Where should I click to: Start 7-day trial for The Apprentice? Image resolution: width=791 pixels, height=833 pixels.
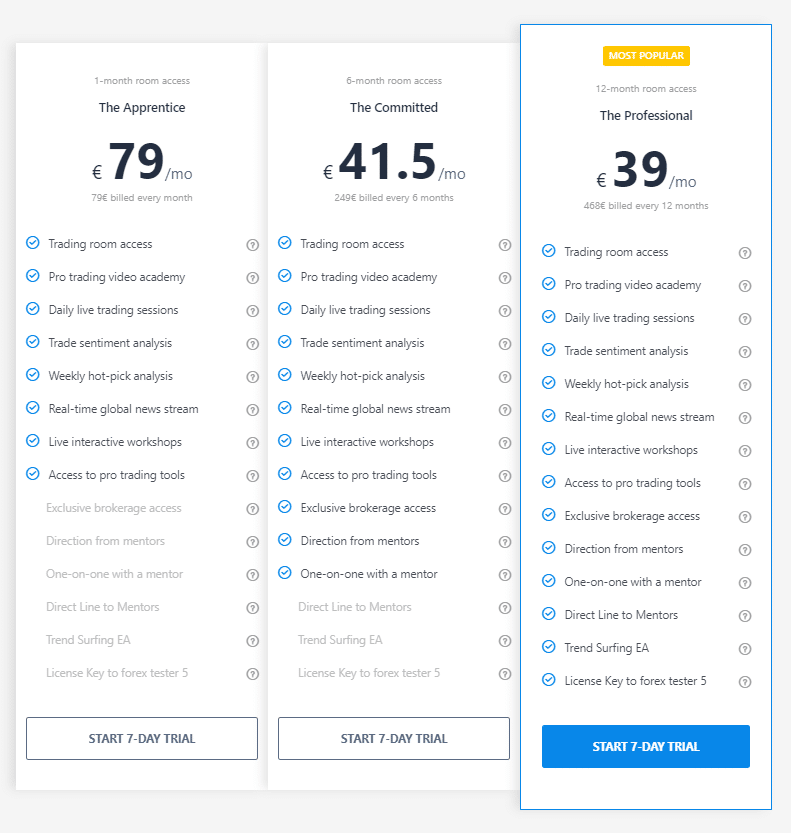142,739
